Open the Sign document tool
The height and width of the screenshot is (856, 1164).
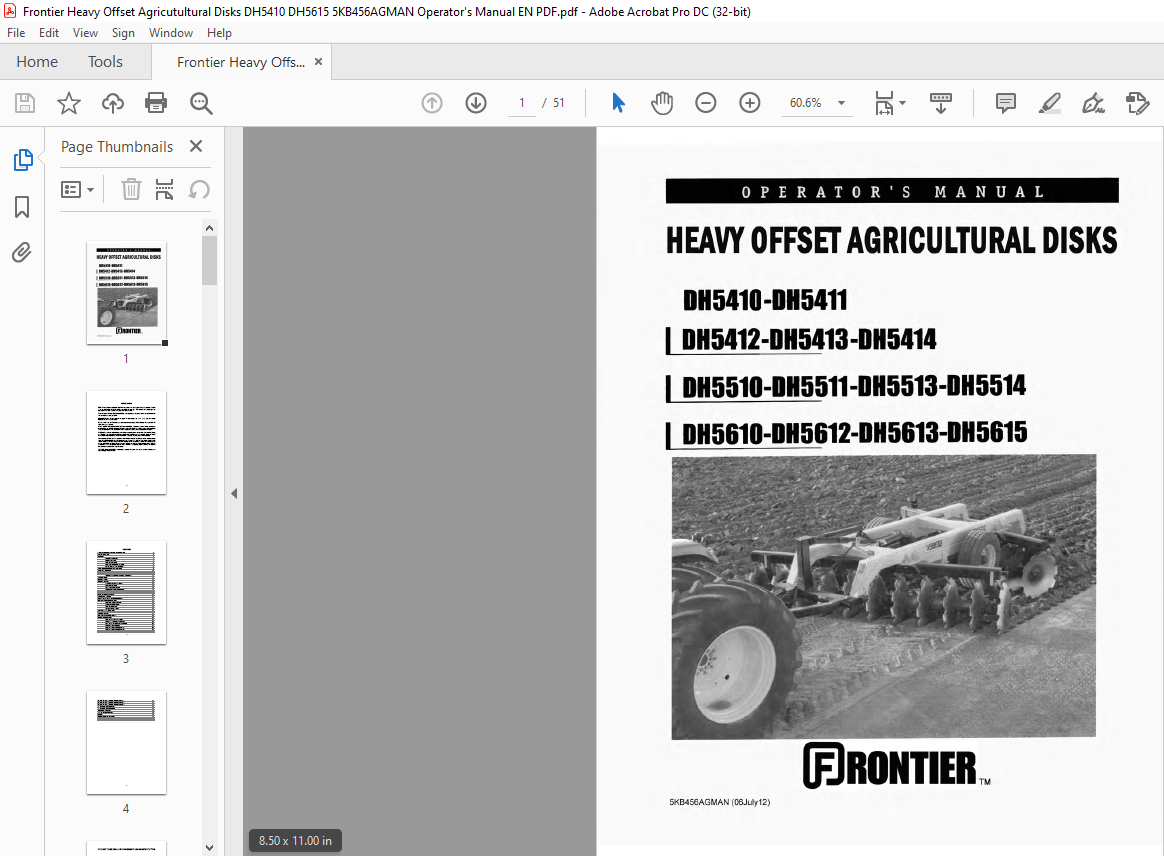[1093, 103]
